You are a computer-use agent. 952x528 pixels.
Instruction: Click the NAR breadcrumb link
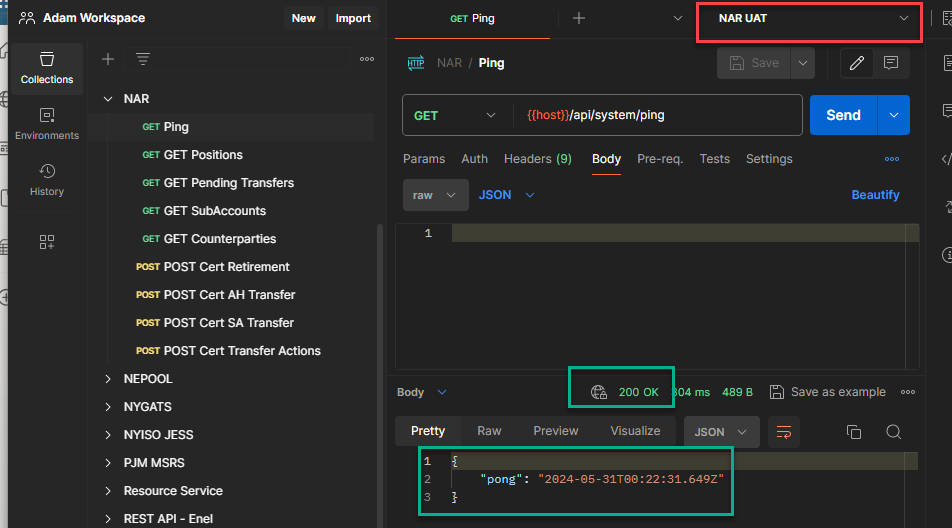[x=449, y=63]
